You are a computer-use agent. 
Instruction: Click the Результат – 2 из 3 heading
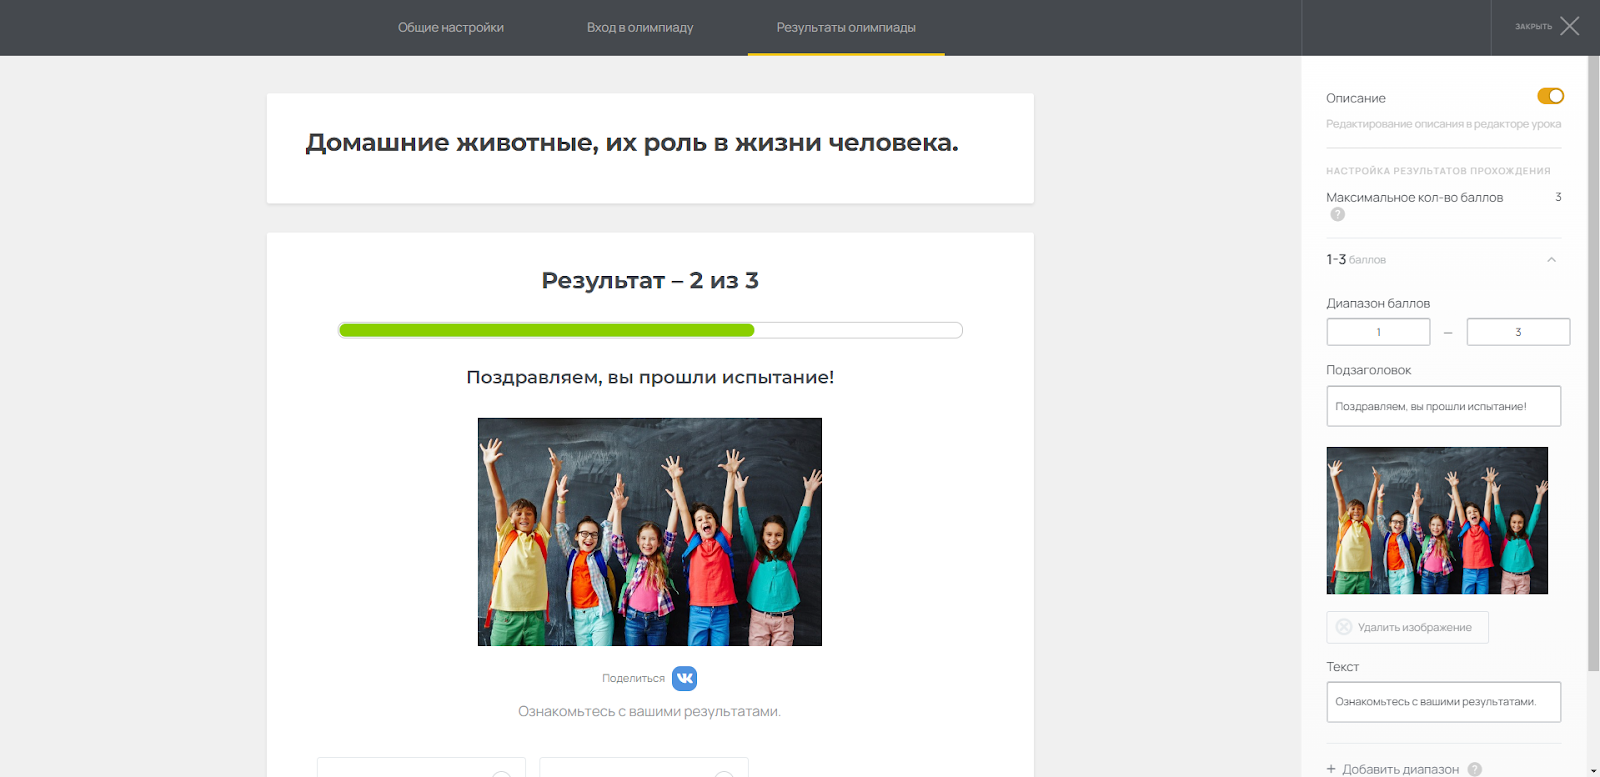650,281
